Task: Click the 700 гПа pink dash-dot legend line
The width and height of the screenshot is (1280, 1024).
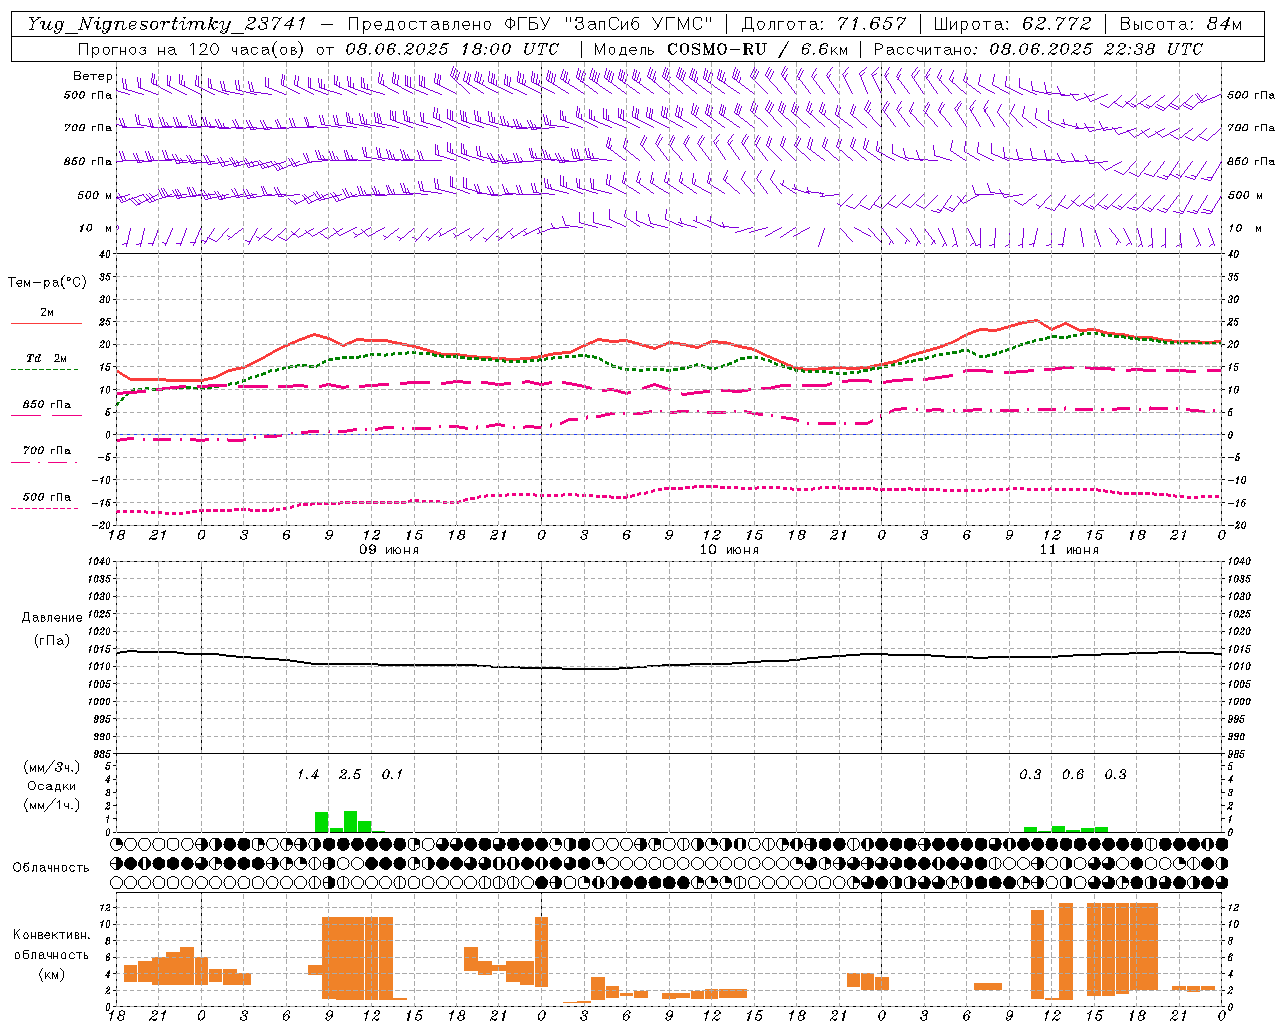Action: [x=46, y=462]
